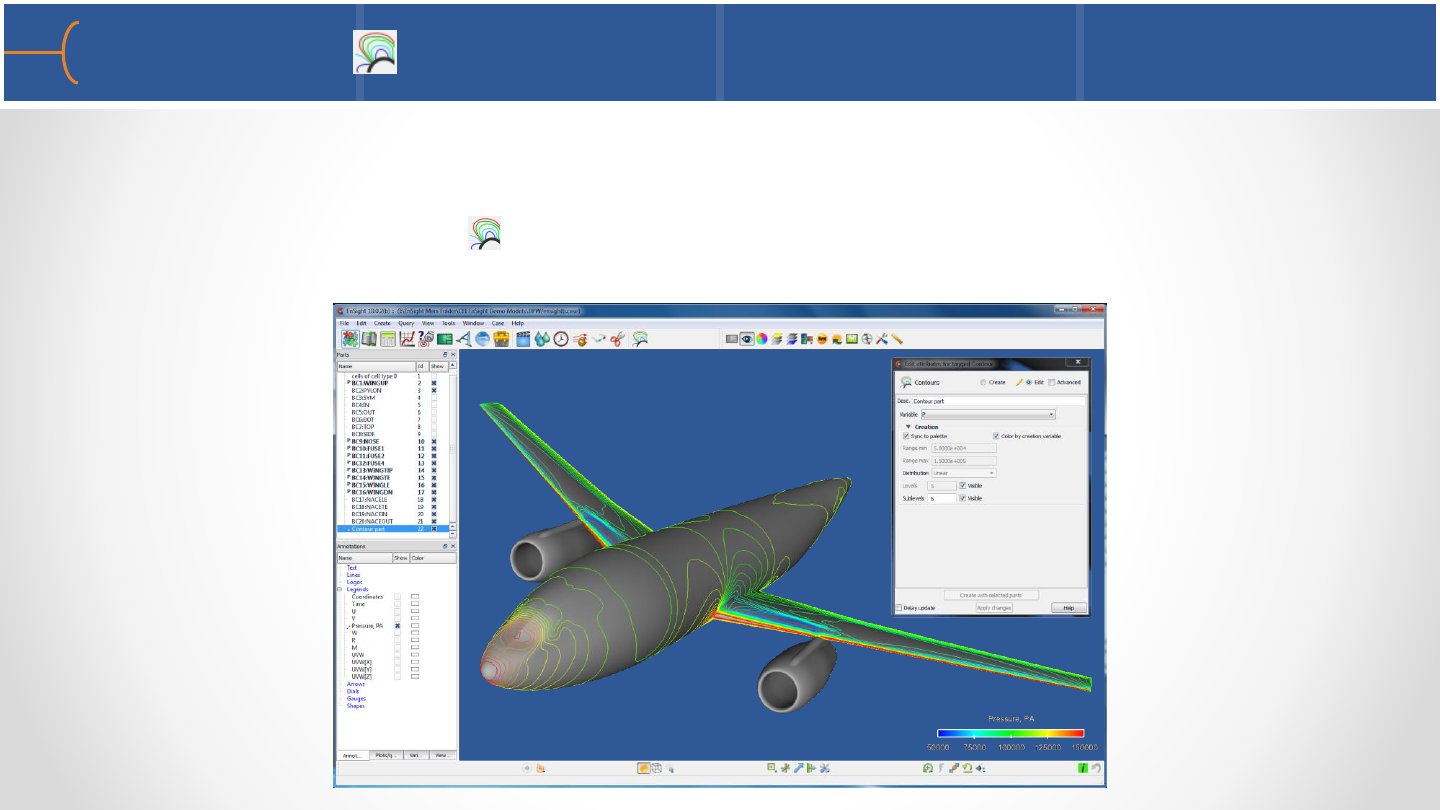Click the Desc. text field

coord(999,401)
